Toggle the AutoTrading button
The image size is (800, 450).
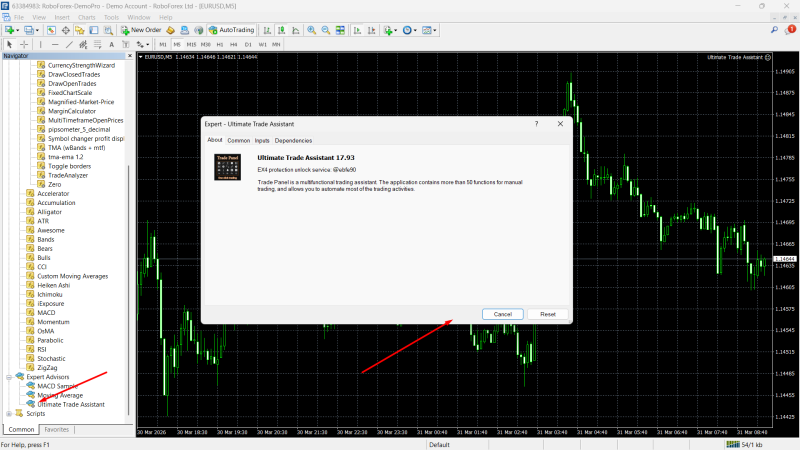pos(231,30)
